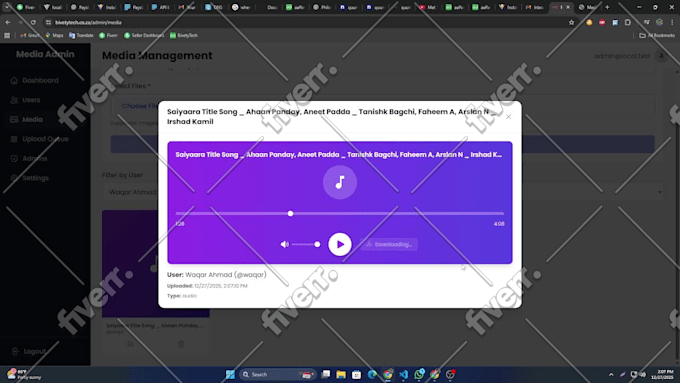Open VS Code from the taskbar
The image size is (680, 383).
403,374
